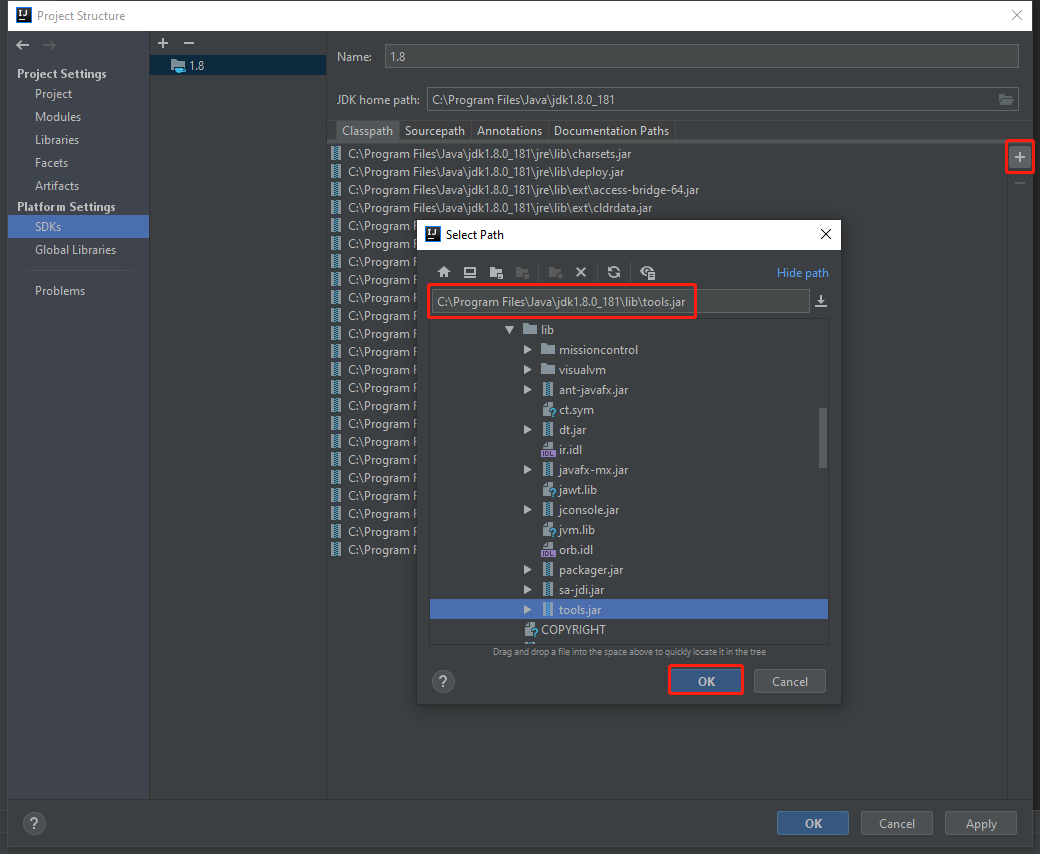The image size is (1040, 854).
Task: Open recent paths history arrow
Action: (820, 302)
